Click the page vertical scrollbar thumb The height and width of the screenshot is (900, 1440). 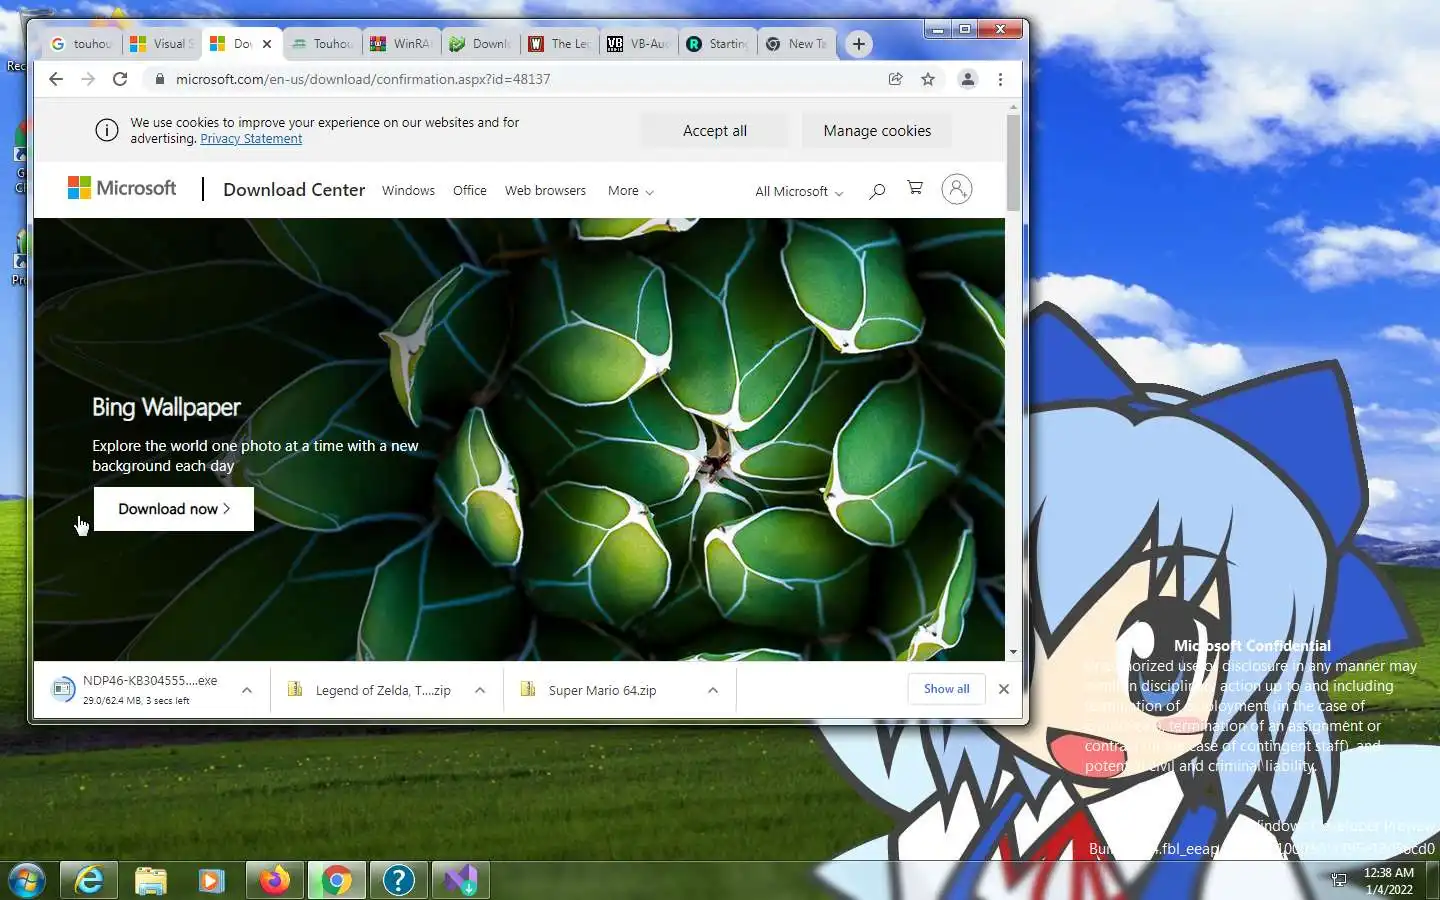coord(1013,162)
